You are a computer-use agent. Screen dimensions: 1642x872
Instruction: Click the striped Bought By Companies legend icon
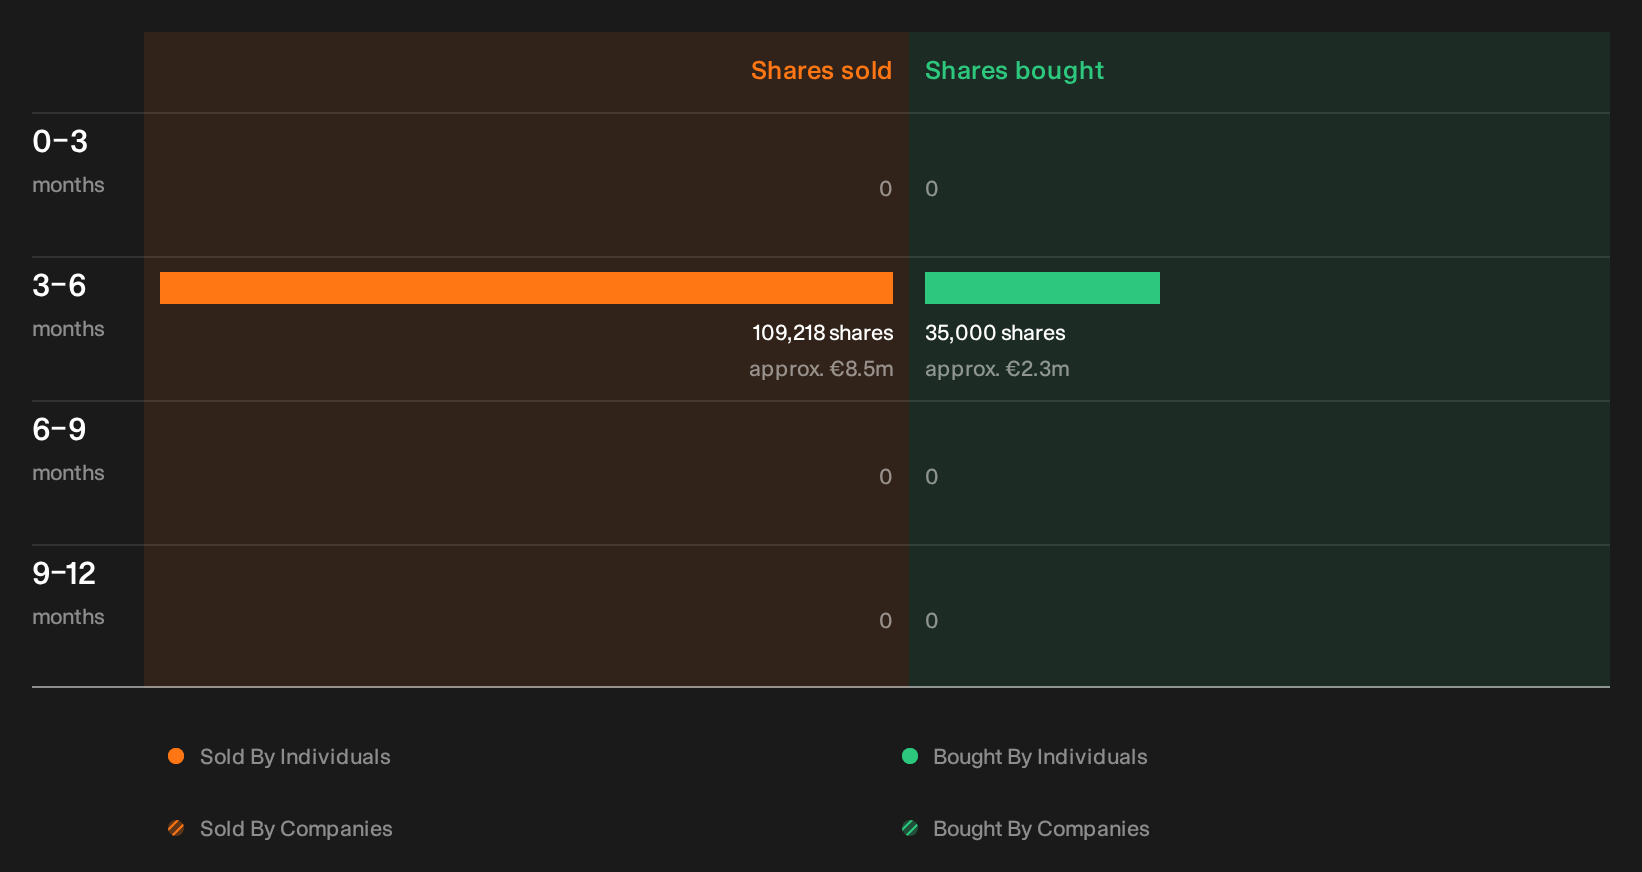pos(910,828)
